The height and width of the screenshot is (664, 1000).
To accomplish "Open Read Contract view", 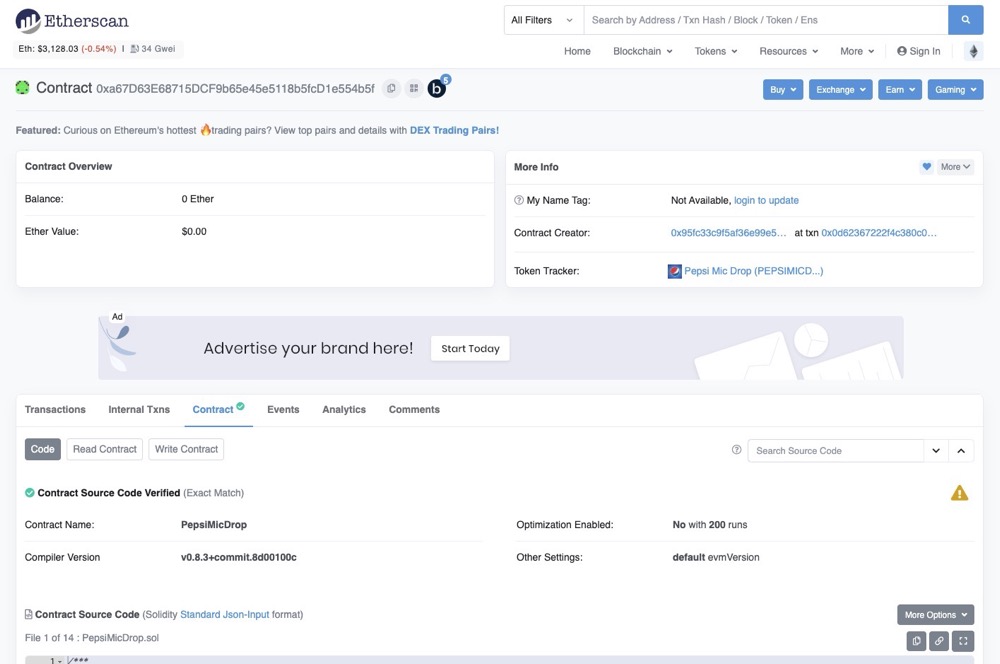I will 105,449.
